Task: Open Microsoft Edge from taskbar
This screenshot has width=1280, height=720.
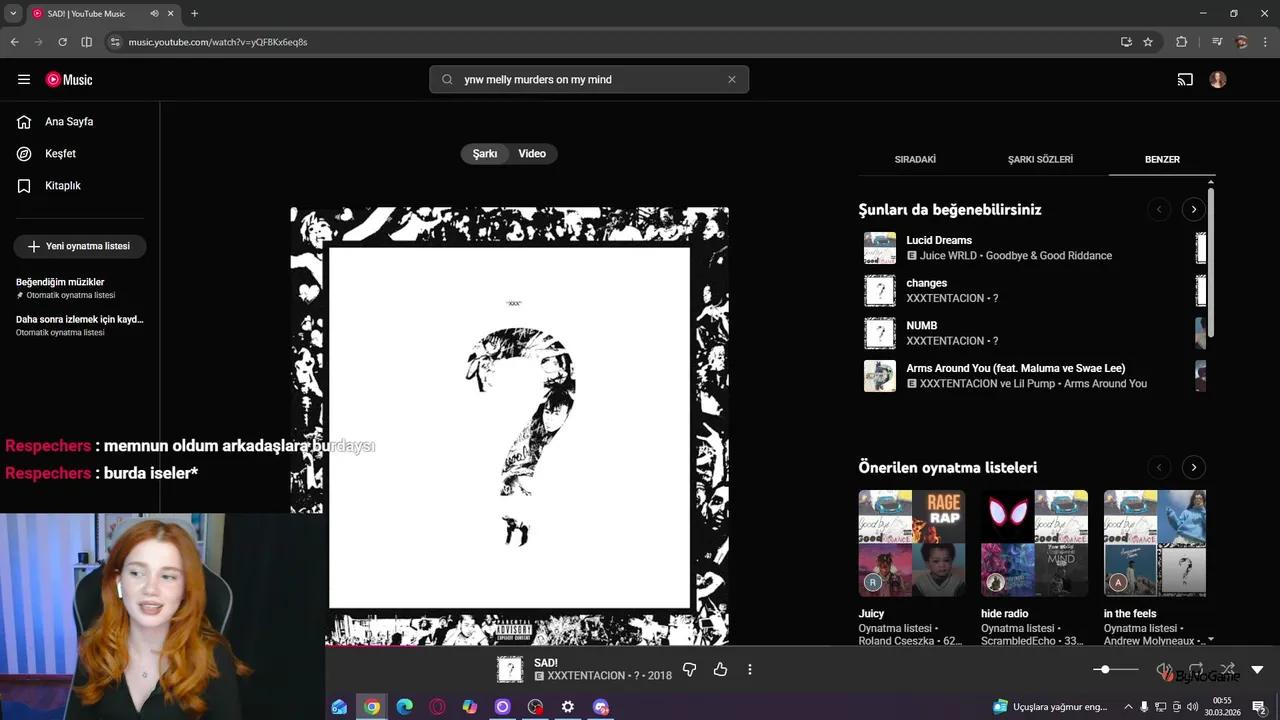Action: (x=404, y=707)
